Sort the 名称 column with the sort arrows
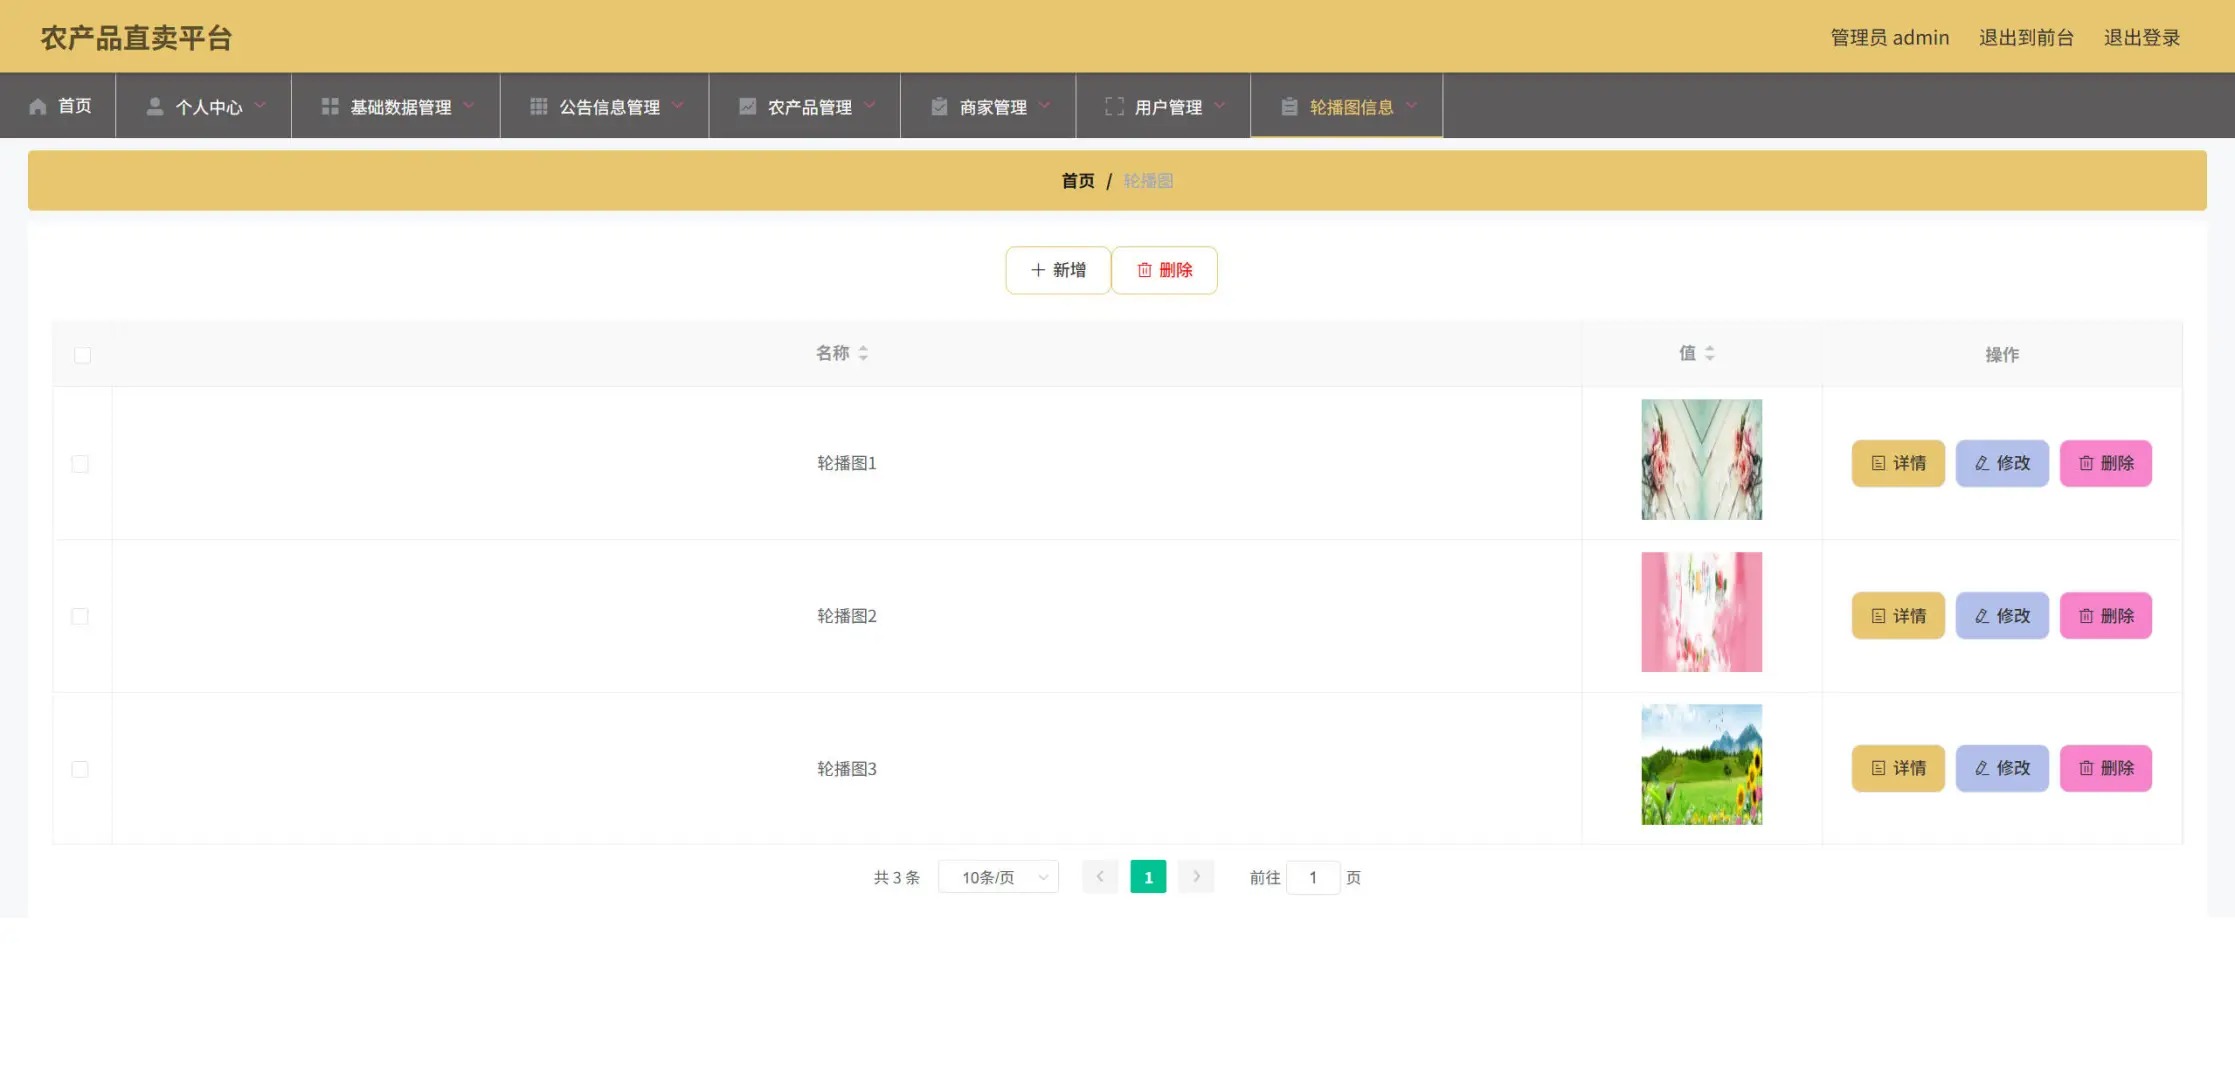The width and height of the screenshot is (2235, 1080). pos(863,353)
